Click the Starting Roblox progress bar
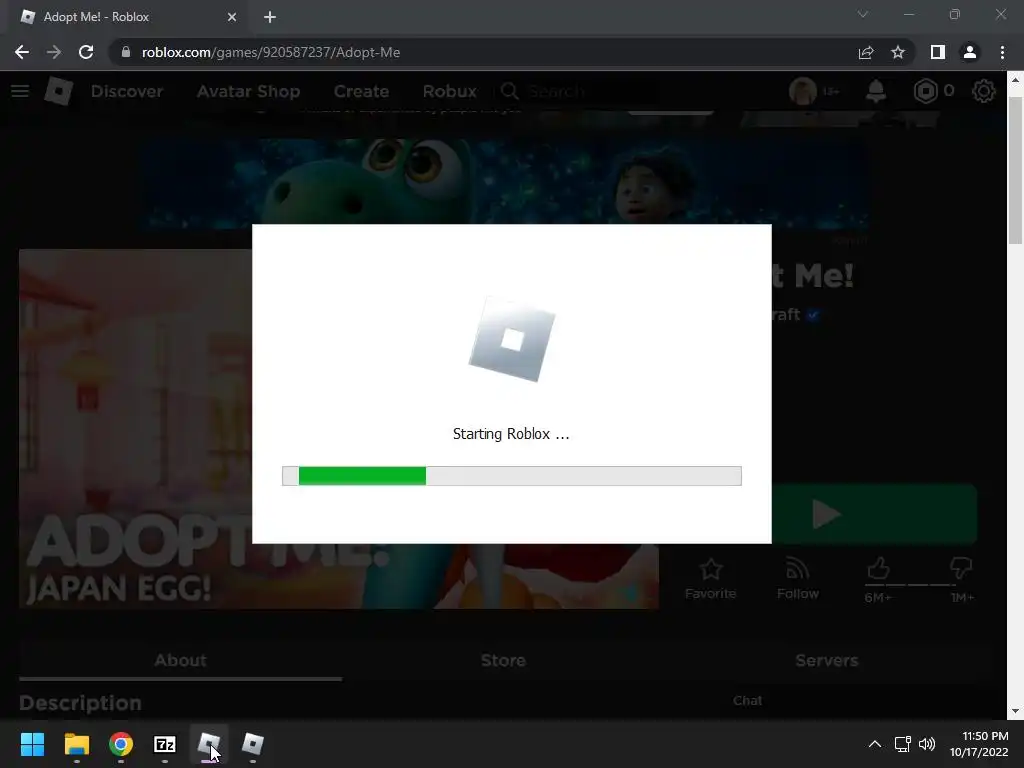 click(x=511, y=475)
